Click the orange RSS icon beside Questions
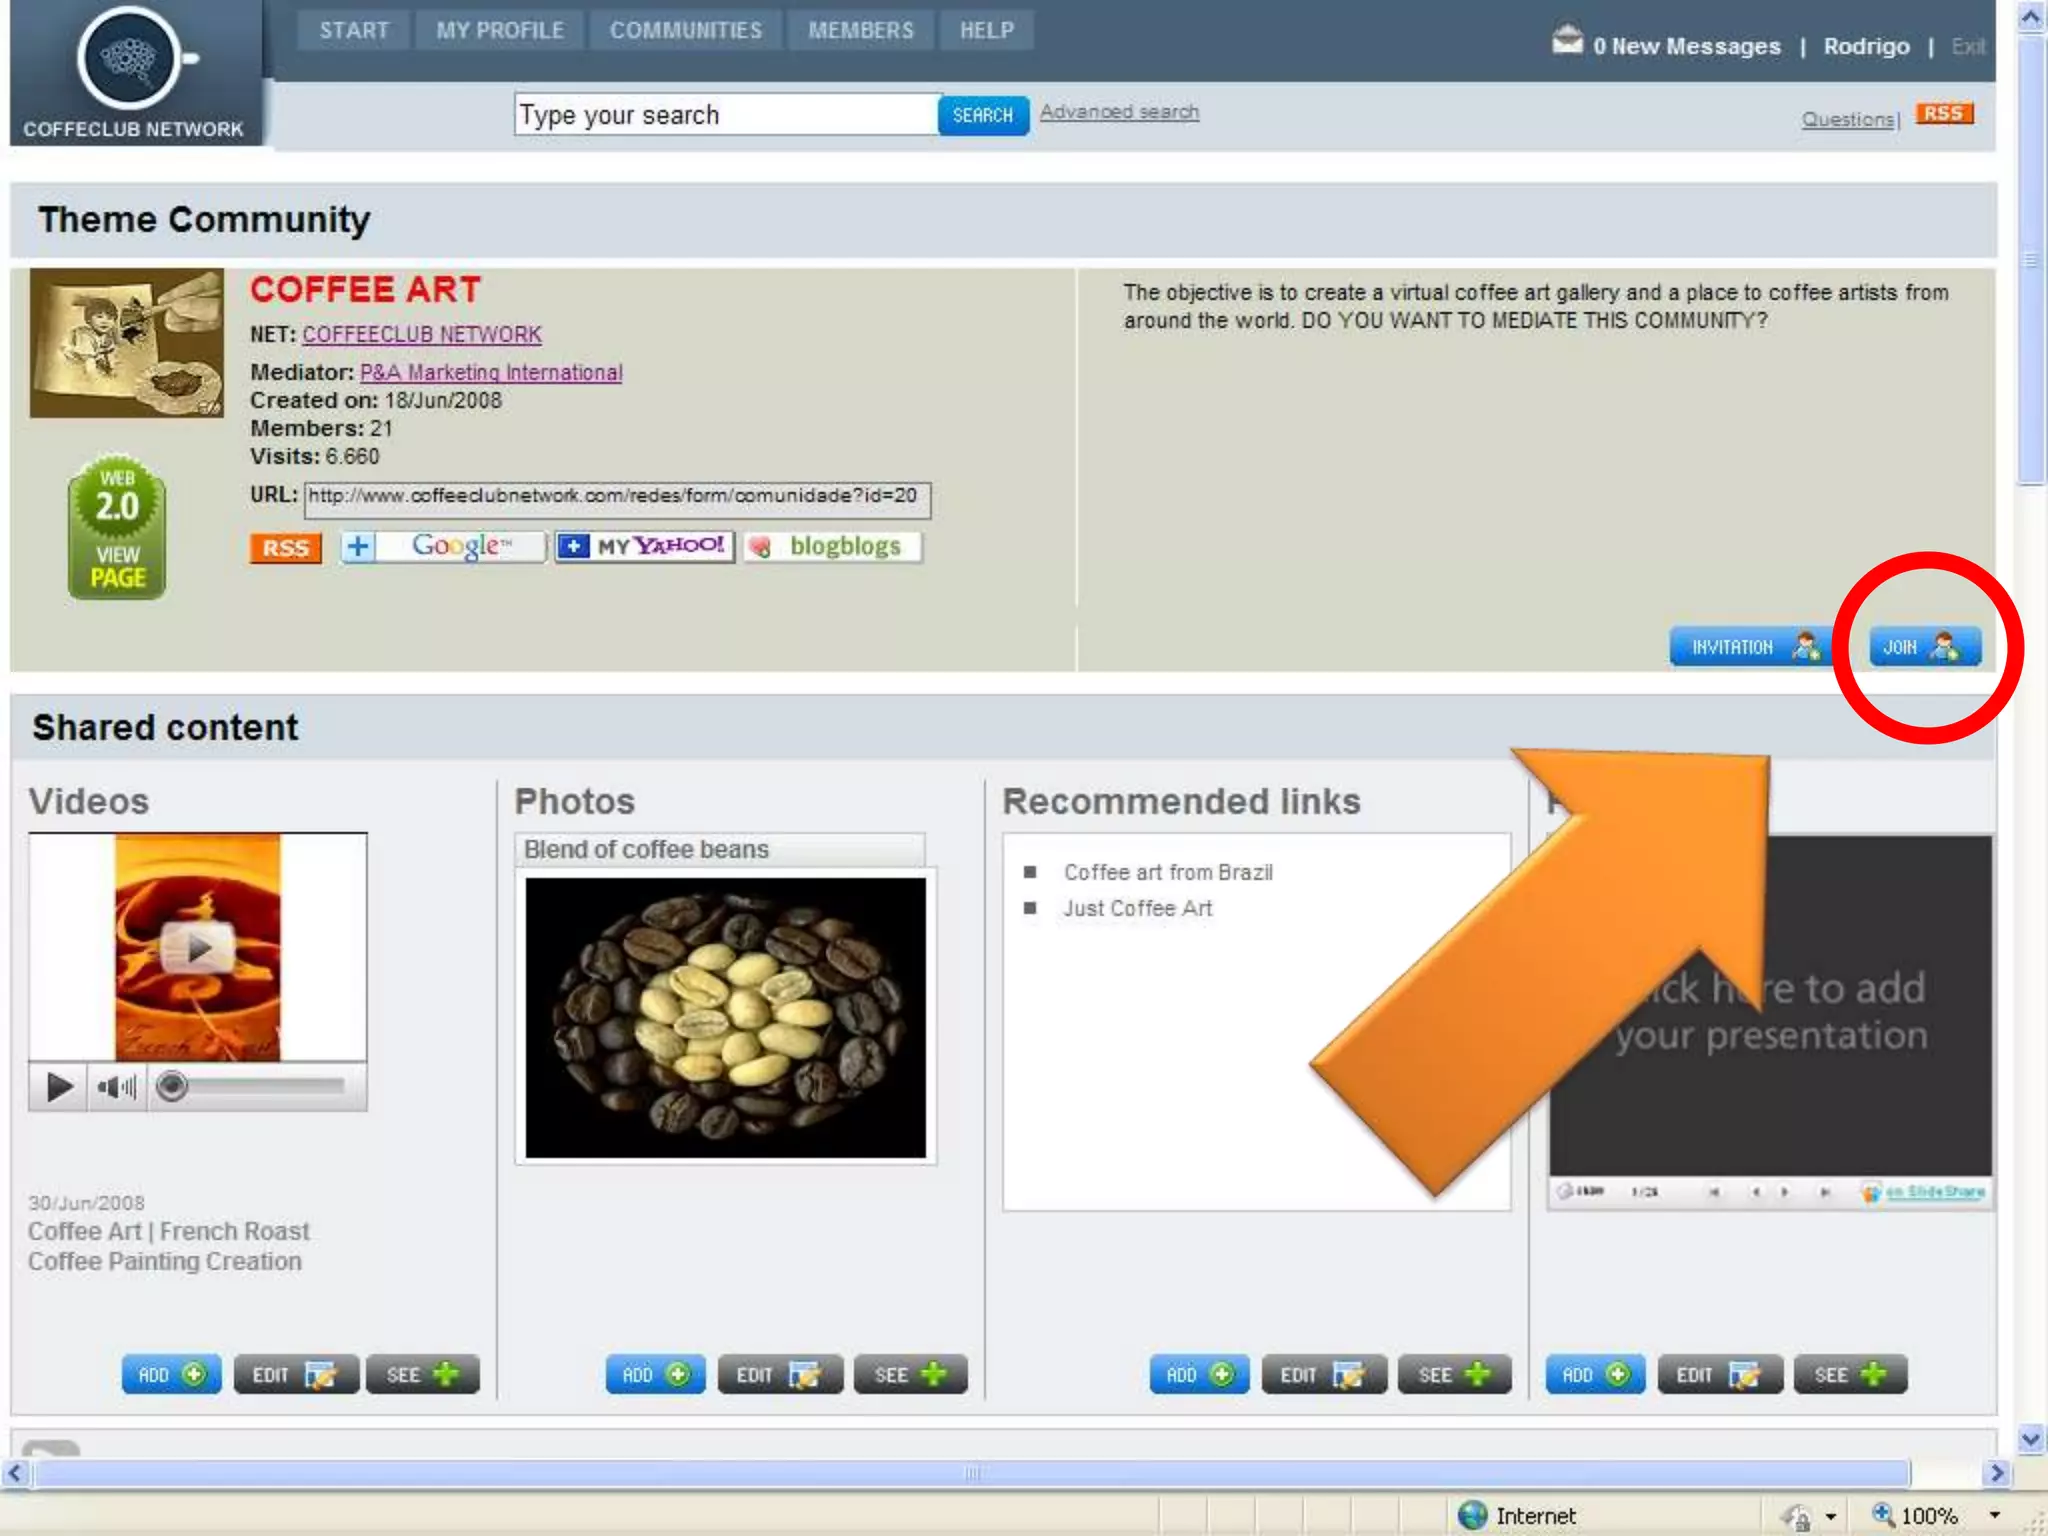2048x1536 pixels. coord(1943,114)
